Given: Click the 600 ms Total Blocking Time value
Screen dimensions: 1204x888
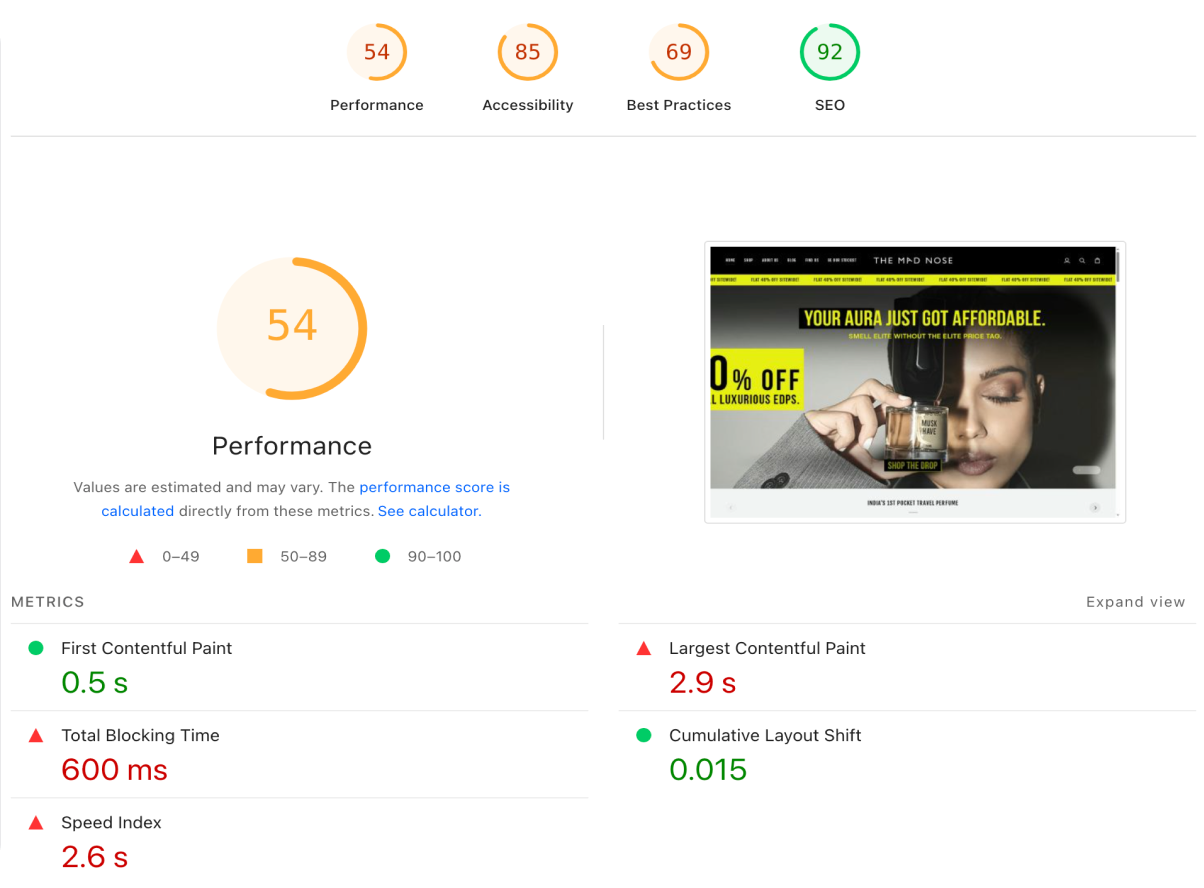Looking at the screenshot, I should (114, 770).
